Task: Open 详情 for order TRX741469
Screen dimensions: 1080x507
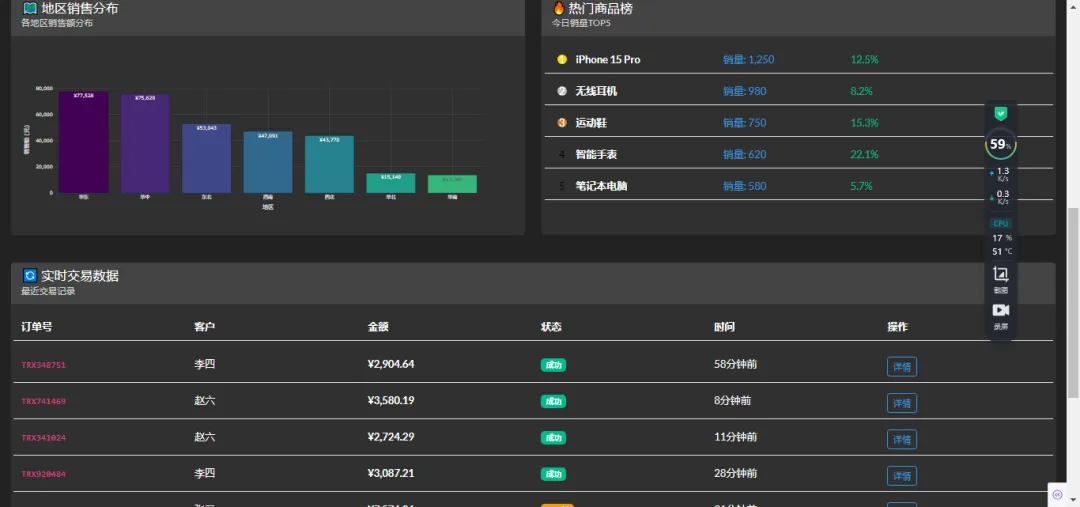Action: coord(902,403)
